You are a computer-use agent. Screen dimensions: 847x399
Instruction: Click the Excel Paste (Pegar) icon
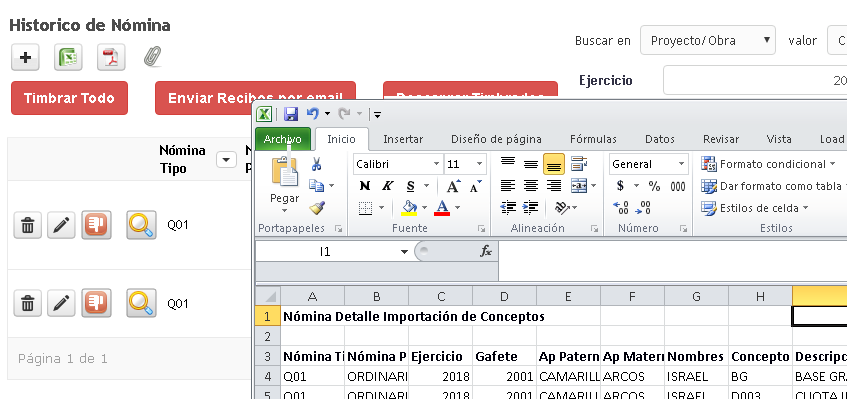pos(285,172)
